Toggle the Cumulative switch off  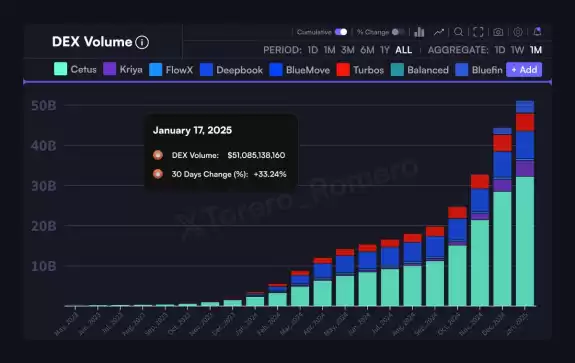click(341, 32)
